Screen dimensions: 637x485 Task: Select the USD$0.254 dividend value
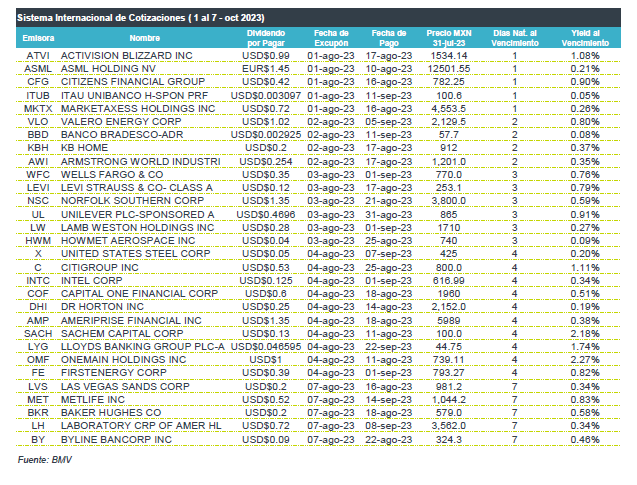(x=266, y=162)
